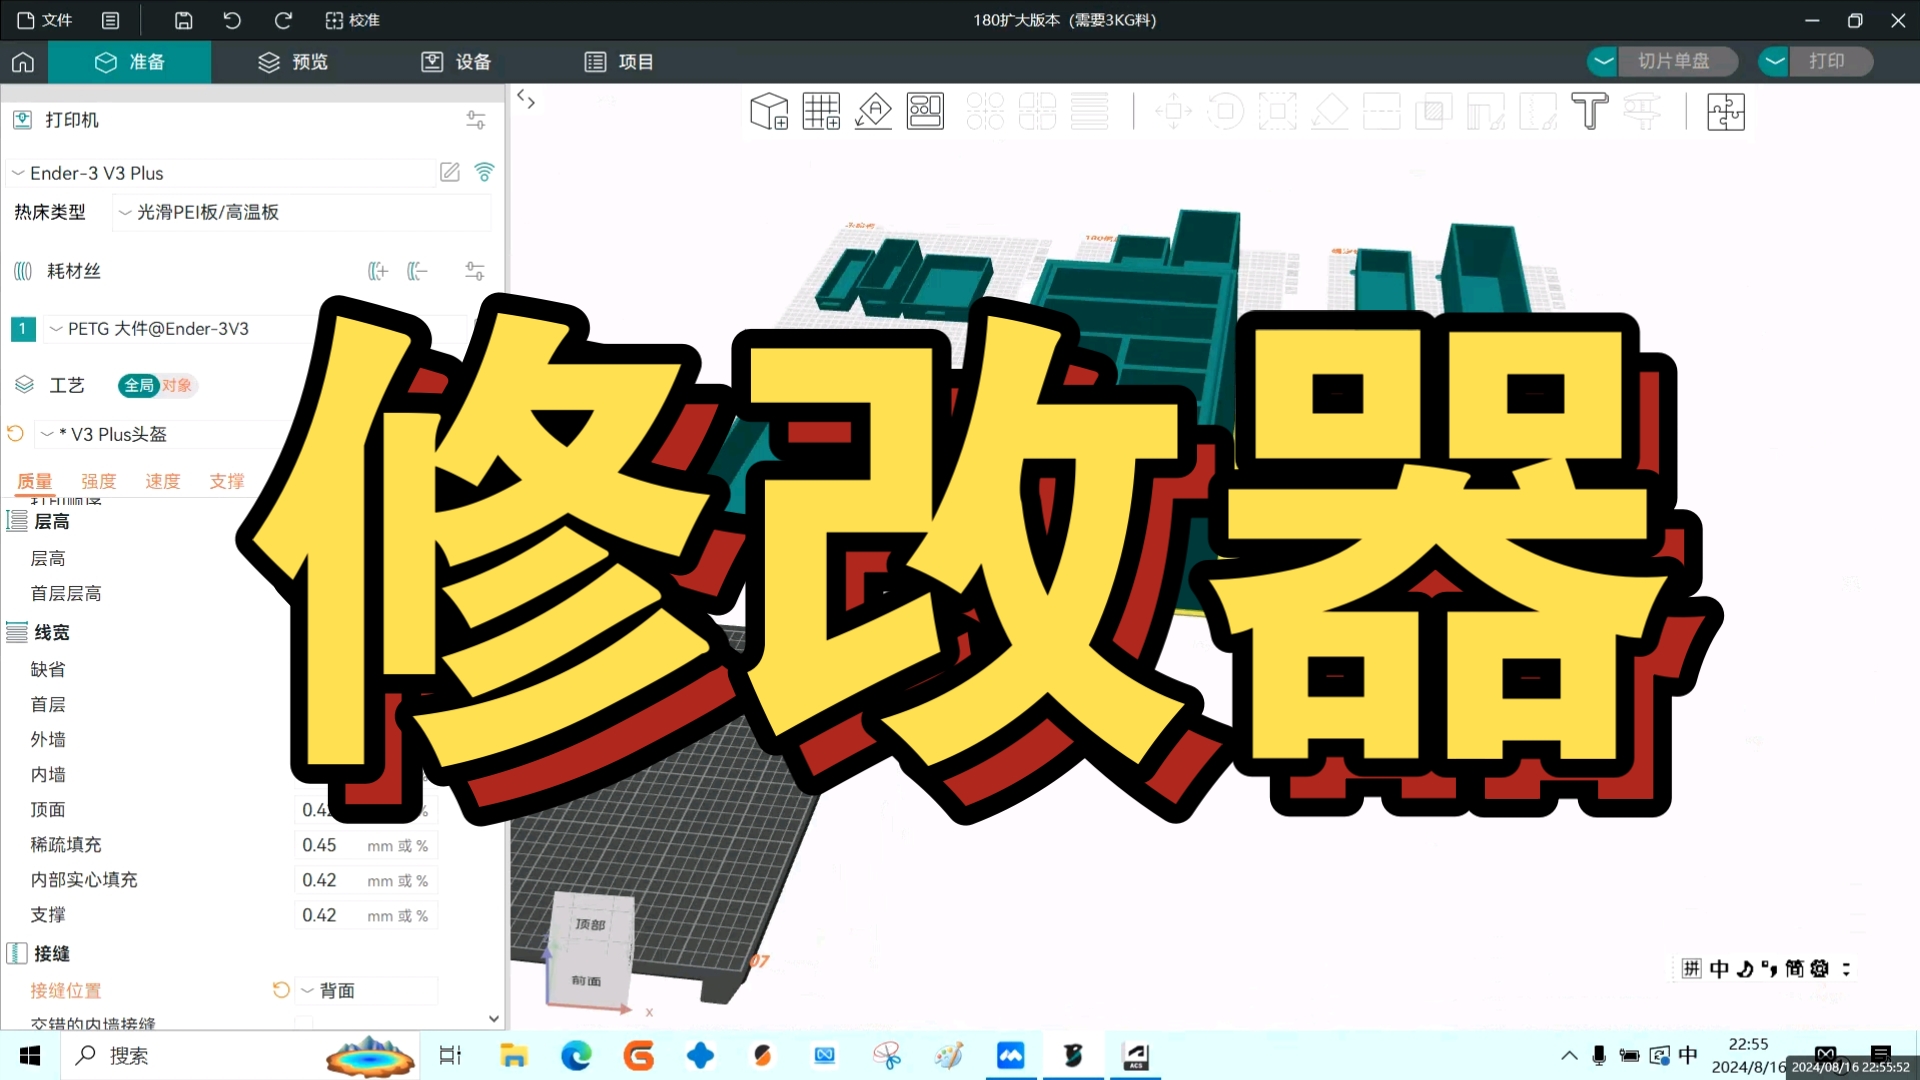Open the 接缝位置 seam position dropdown
The height and width of the screenshot is (1080, 1920).
366,990
